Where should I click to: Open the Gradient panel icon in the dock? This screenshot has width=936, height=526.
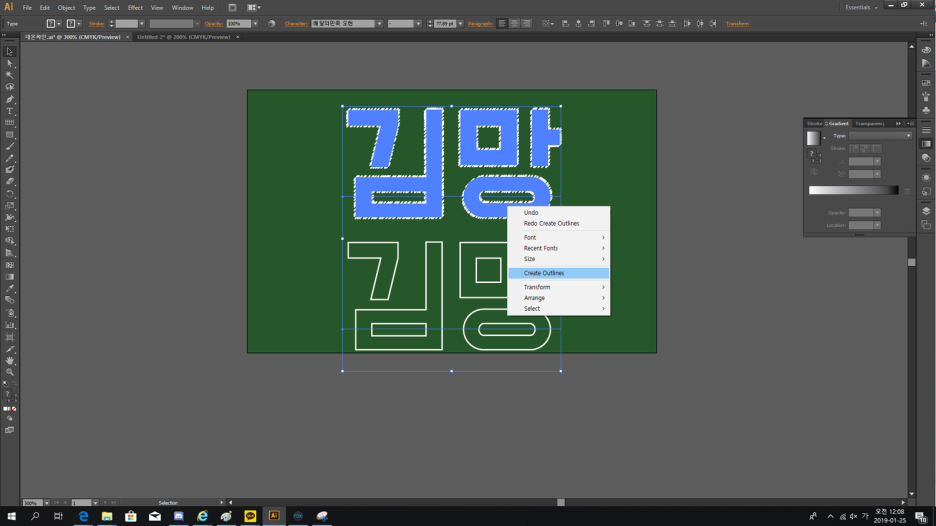click(926, 144)
